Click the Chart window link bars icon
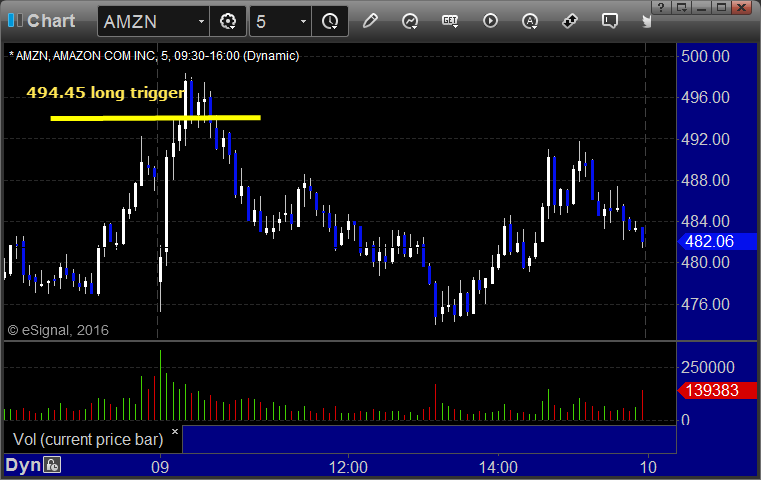The height and width of the screenshot is (480, 761). [15, 20]
